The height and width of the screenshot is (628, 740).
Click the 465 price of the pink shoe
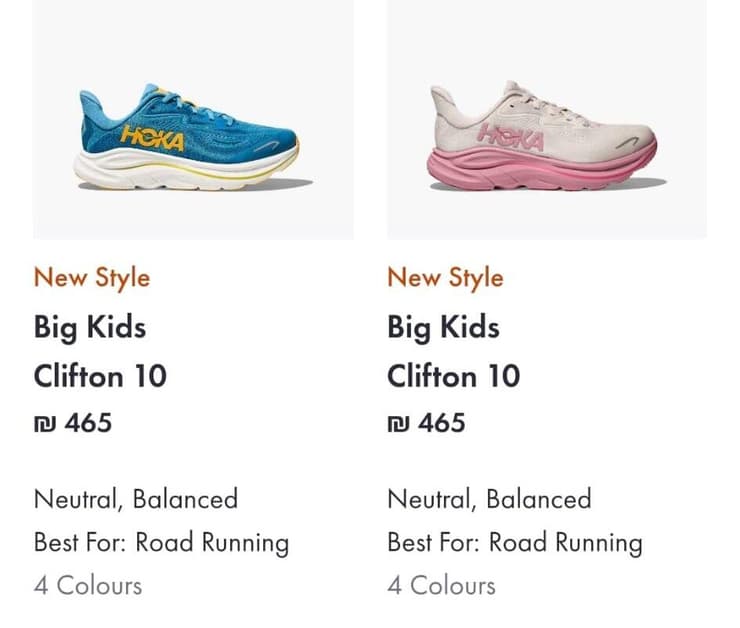(441, 423)
